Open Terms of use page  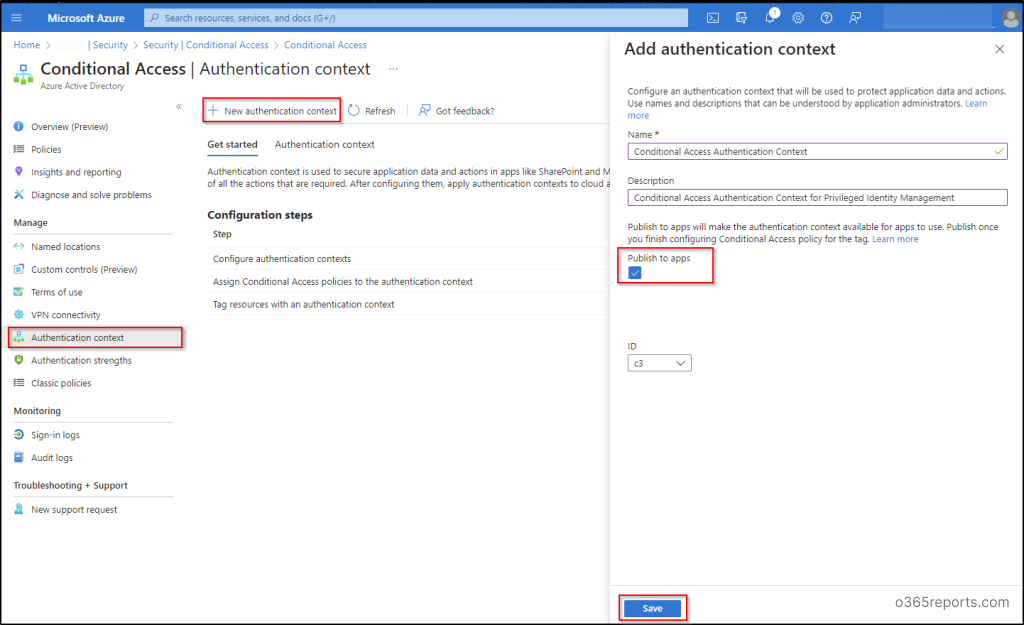(x=56, y=293)
